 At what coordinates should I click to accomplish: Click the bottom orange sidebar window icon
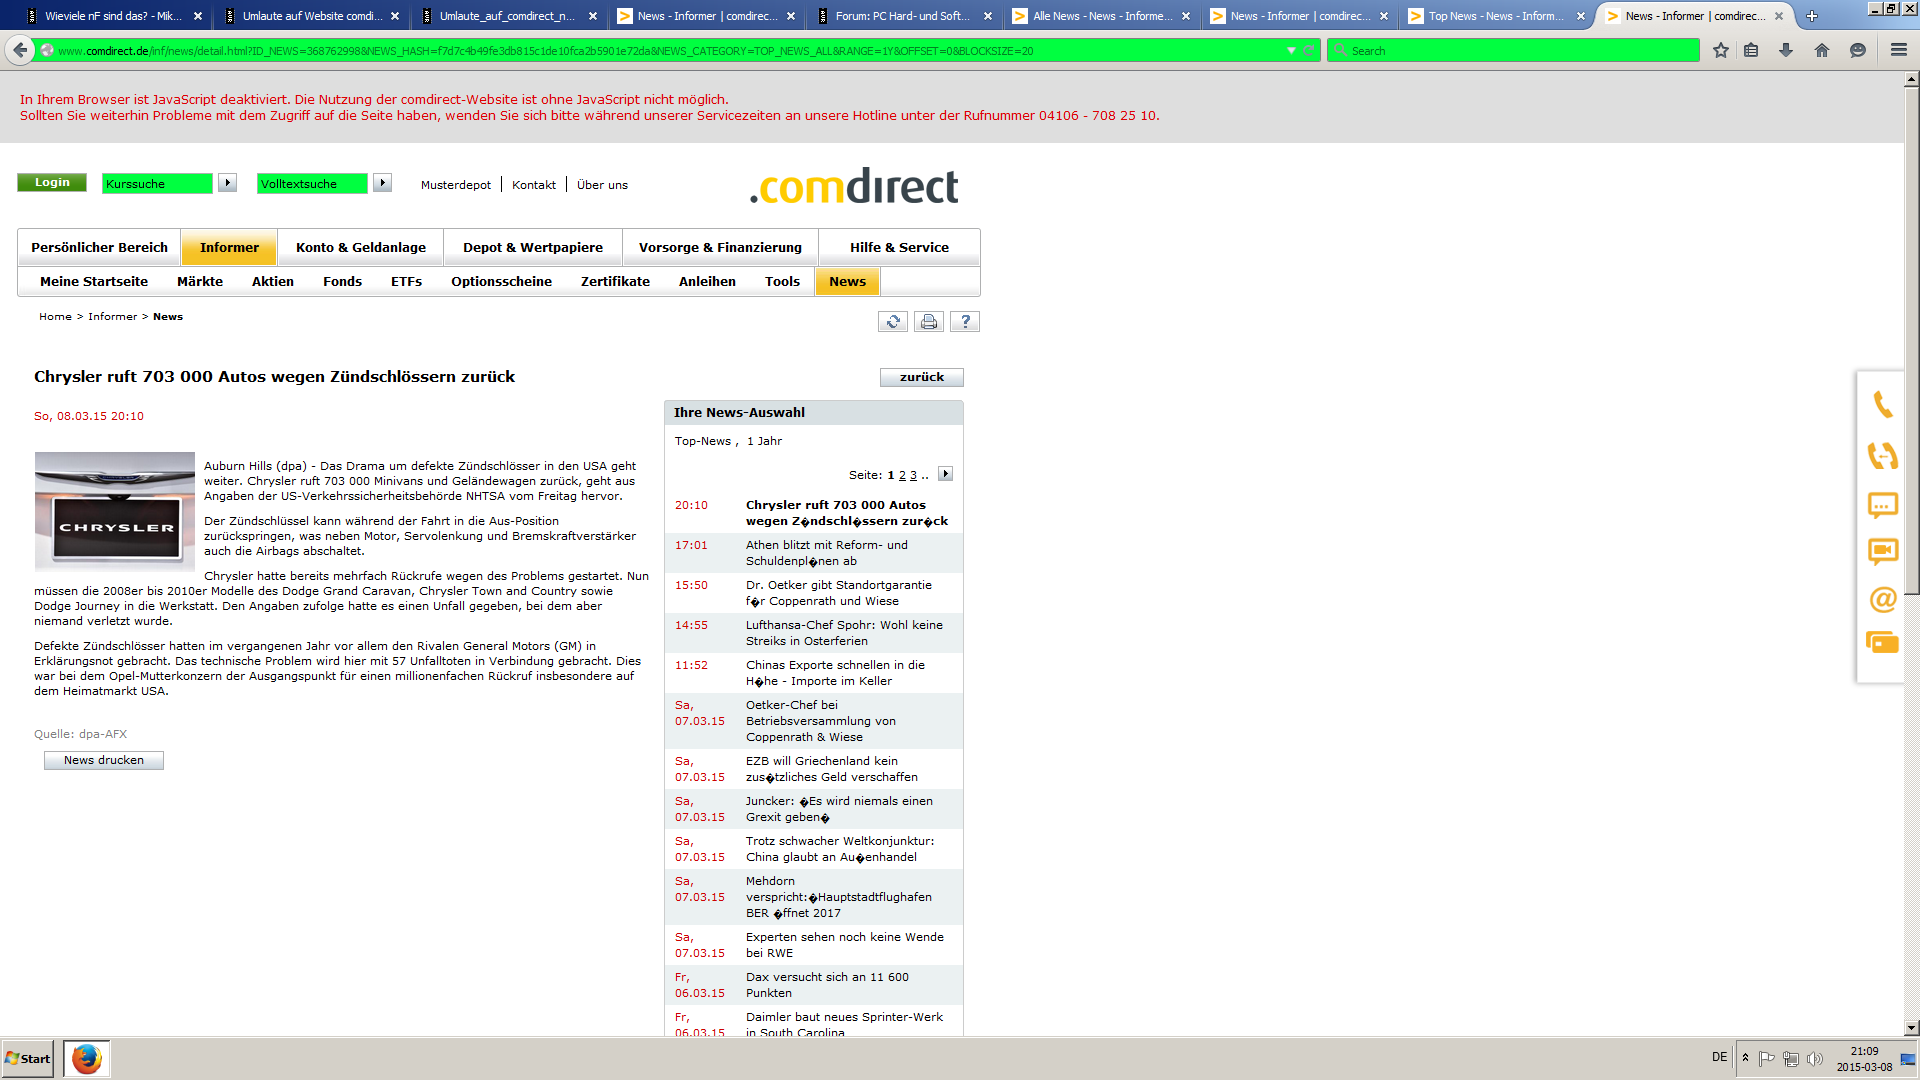1883,643
